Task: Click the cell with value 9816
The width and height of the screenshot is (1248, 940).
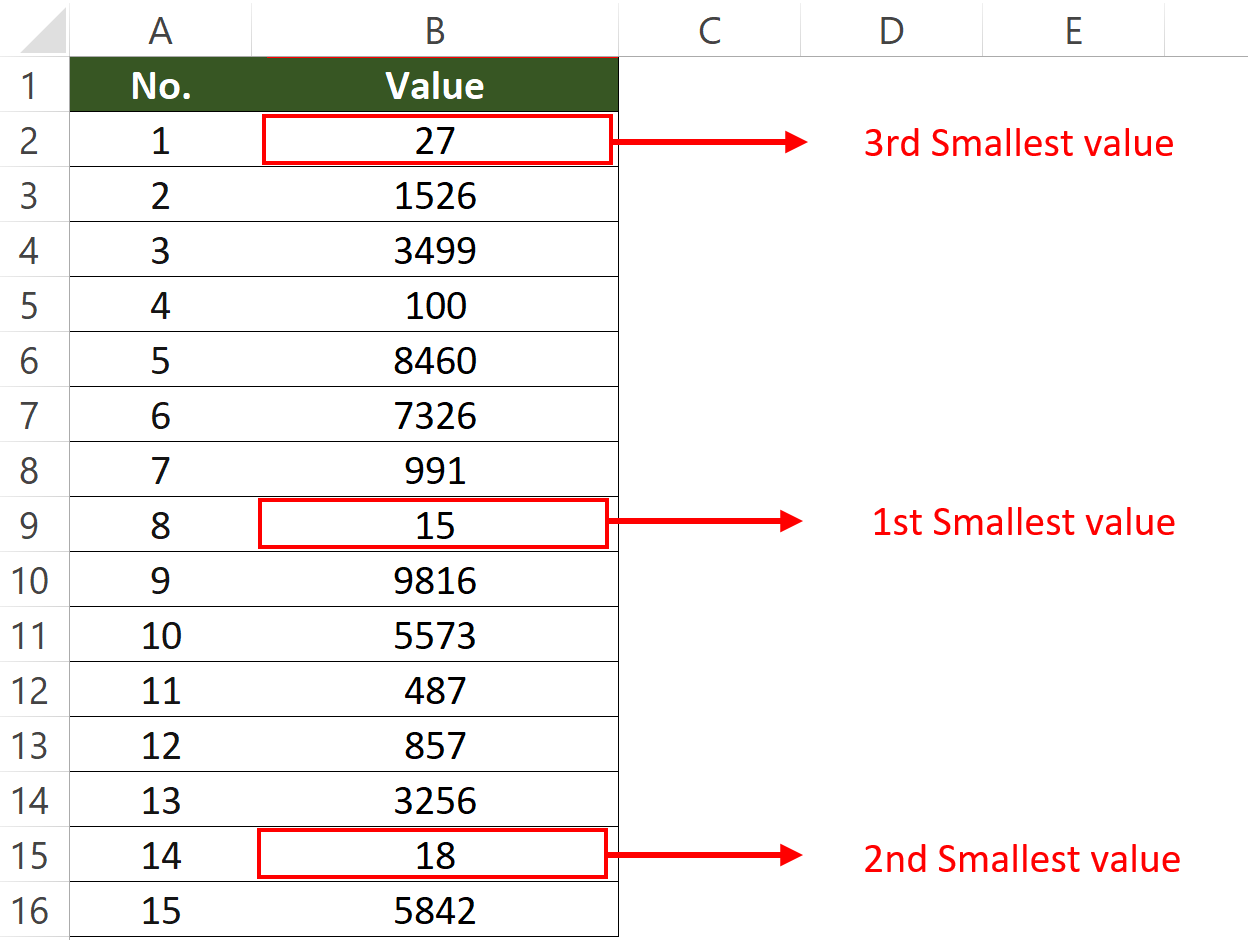Action: (x=434, y=578)
